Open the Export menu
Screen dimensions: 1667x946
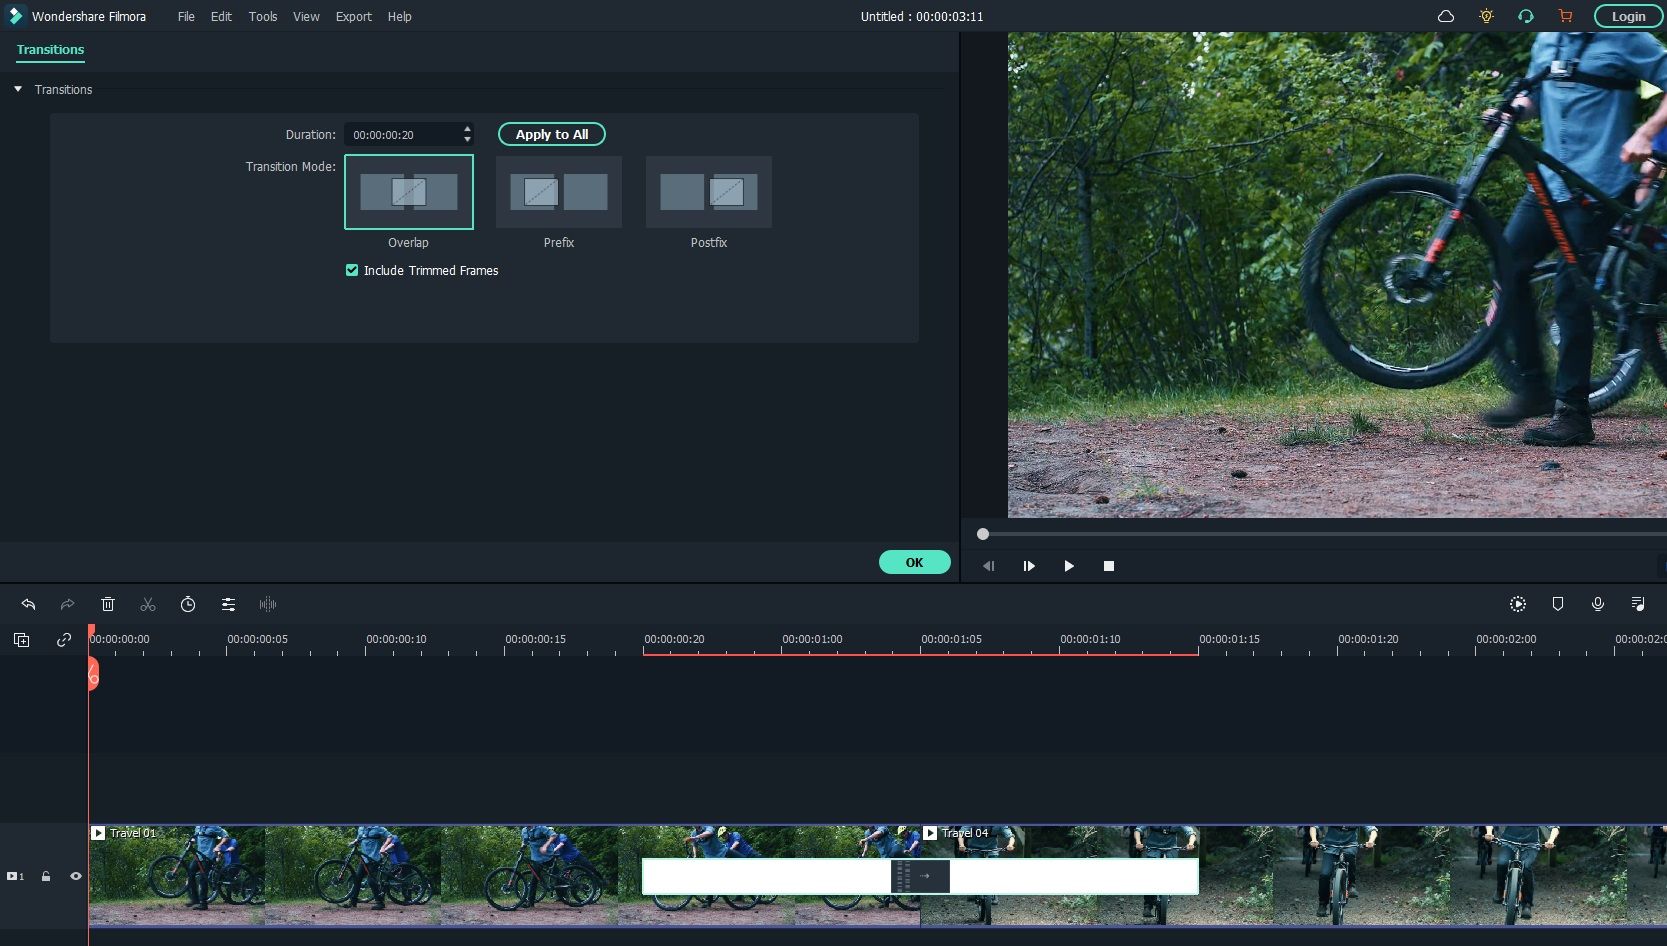353,16
